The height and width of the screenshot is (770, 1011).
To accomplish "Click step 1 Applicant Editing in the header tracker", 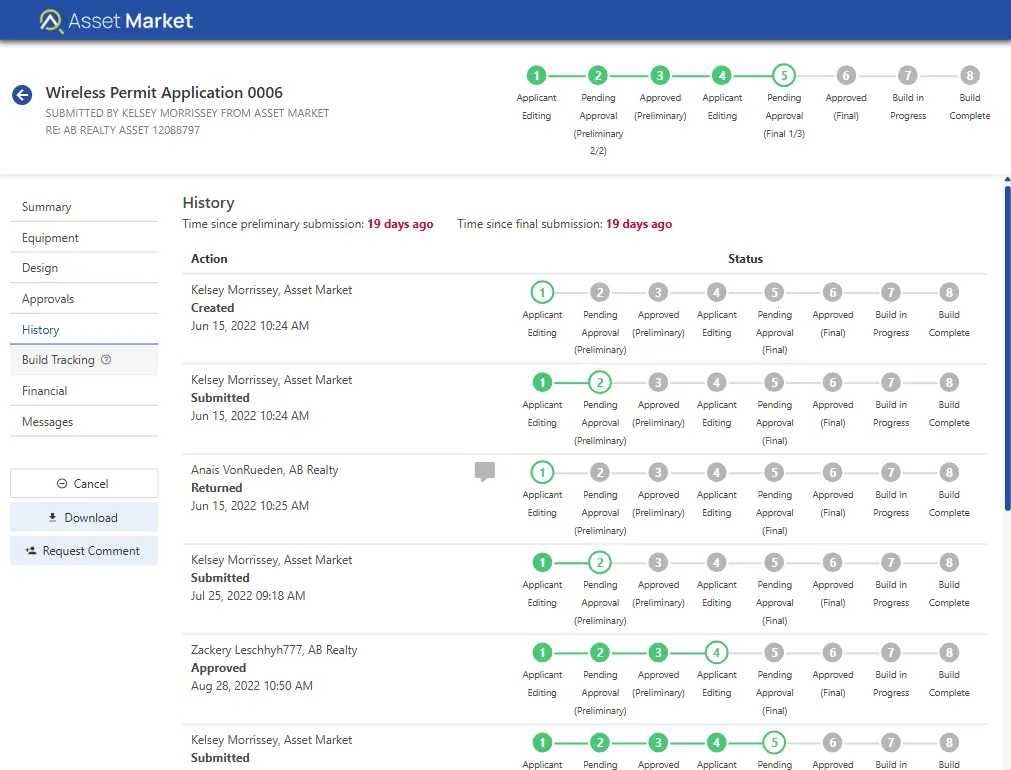I will pos(536,75).
